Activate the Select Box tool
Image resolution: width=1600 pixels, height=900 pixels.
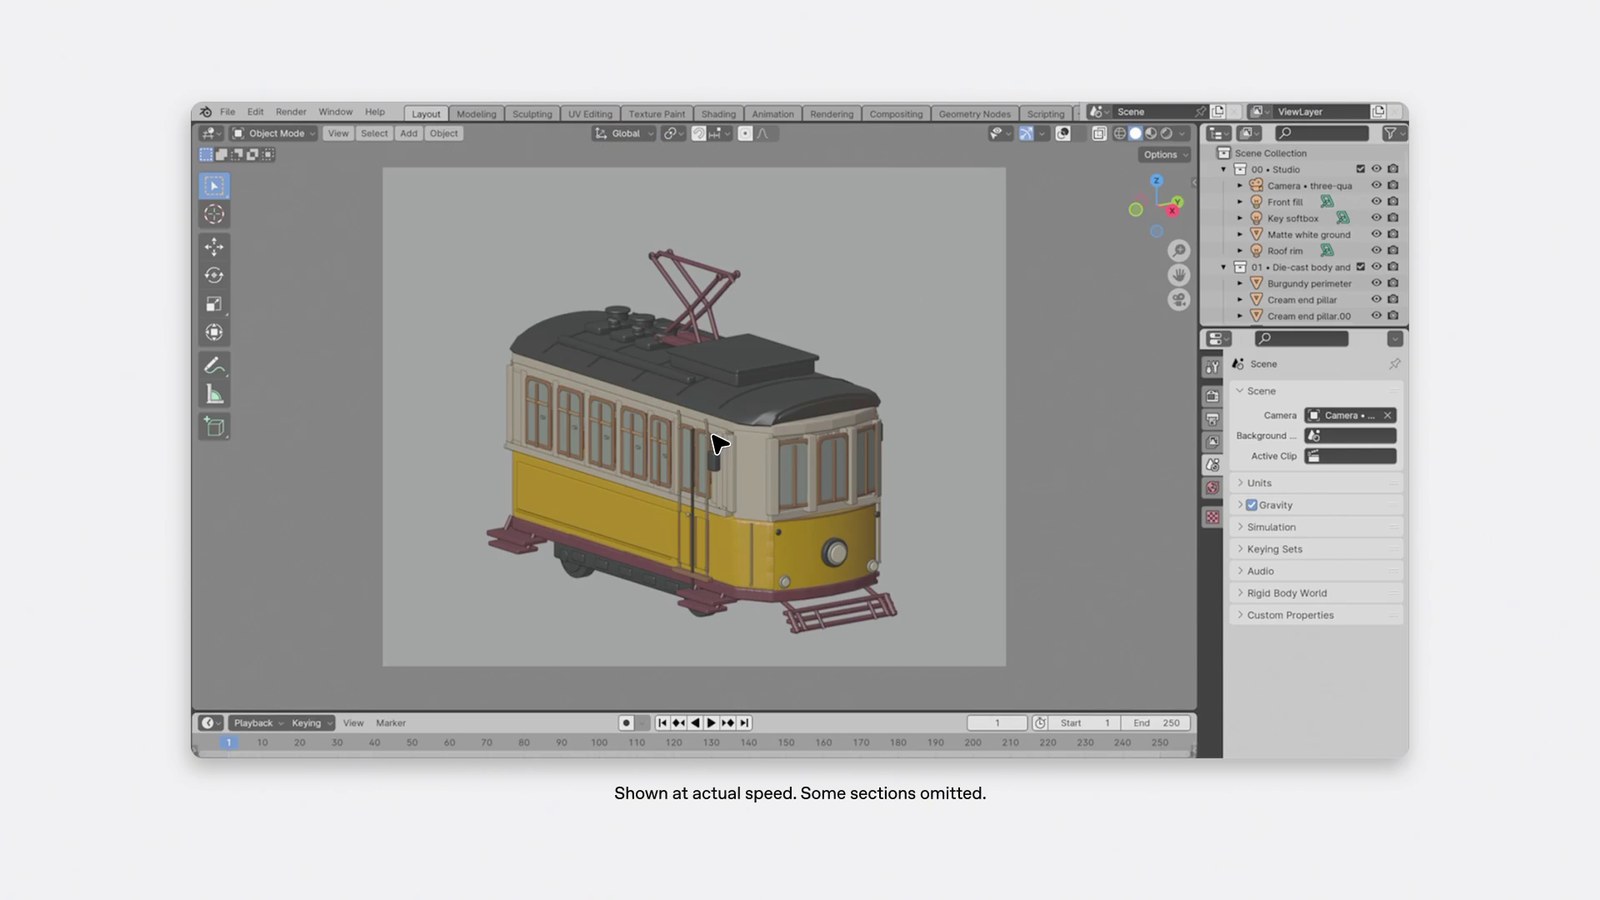[214, 186]
